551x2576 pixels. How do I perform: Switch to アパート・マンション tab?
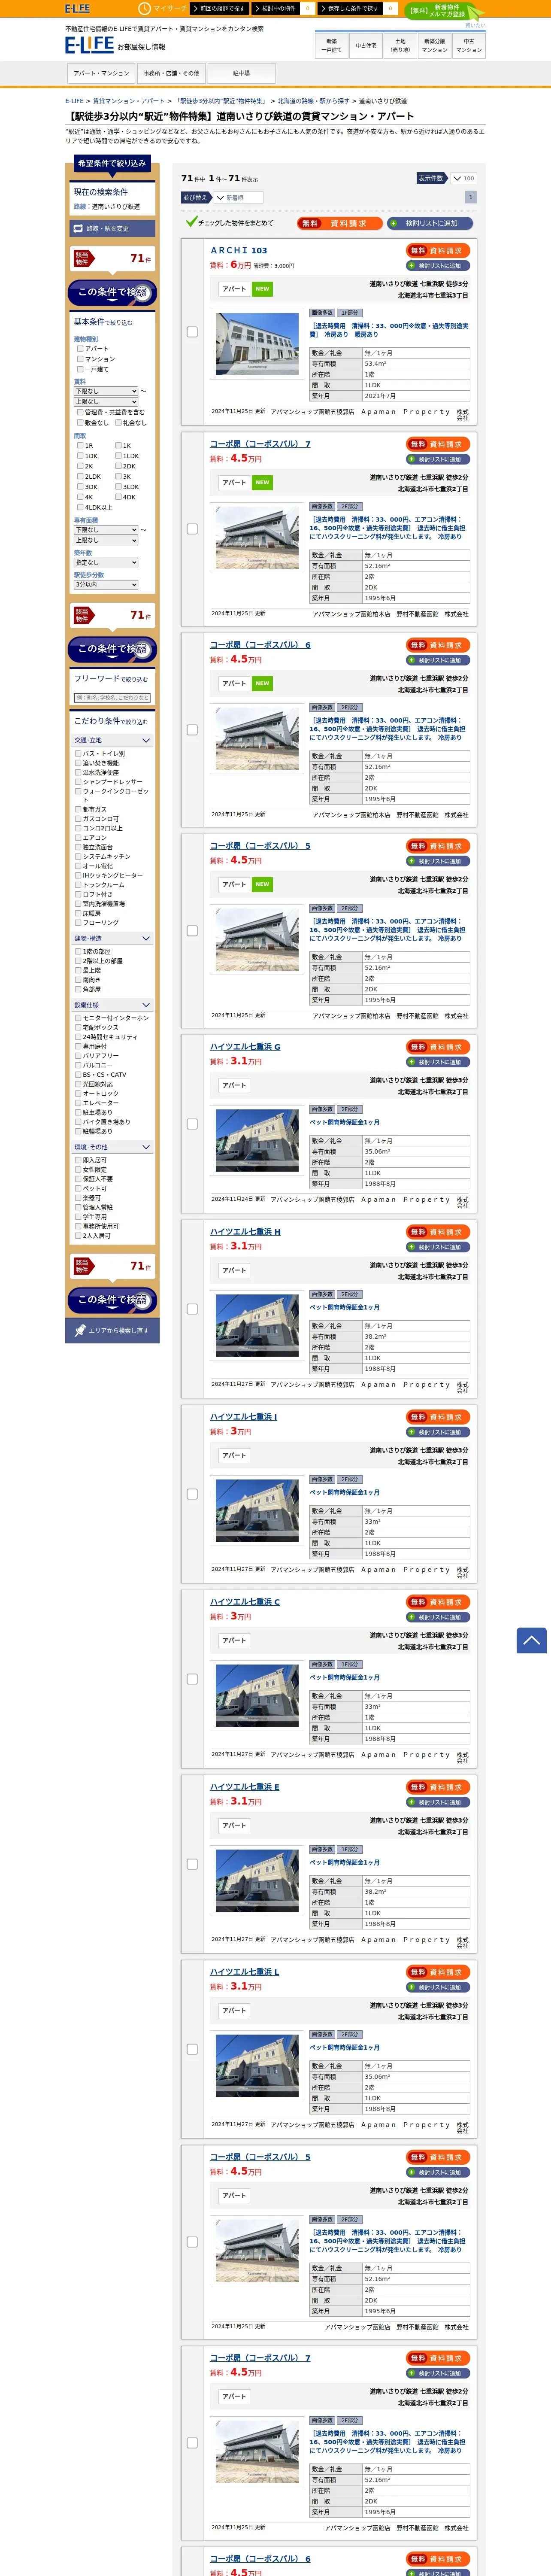point(101,73)
